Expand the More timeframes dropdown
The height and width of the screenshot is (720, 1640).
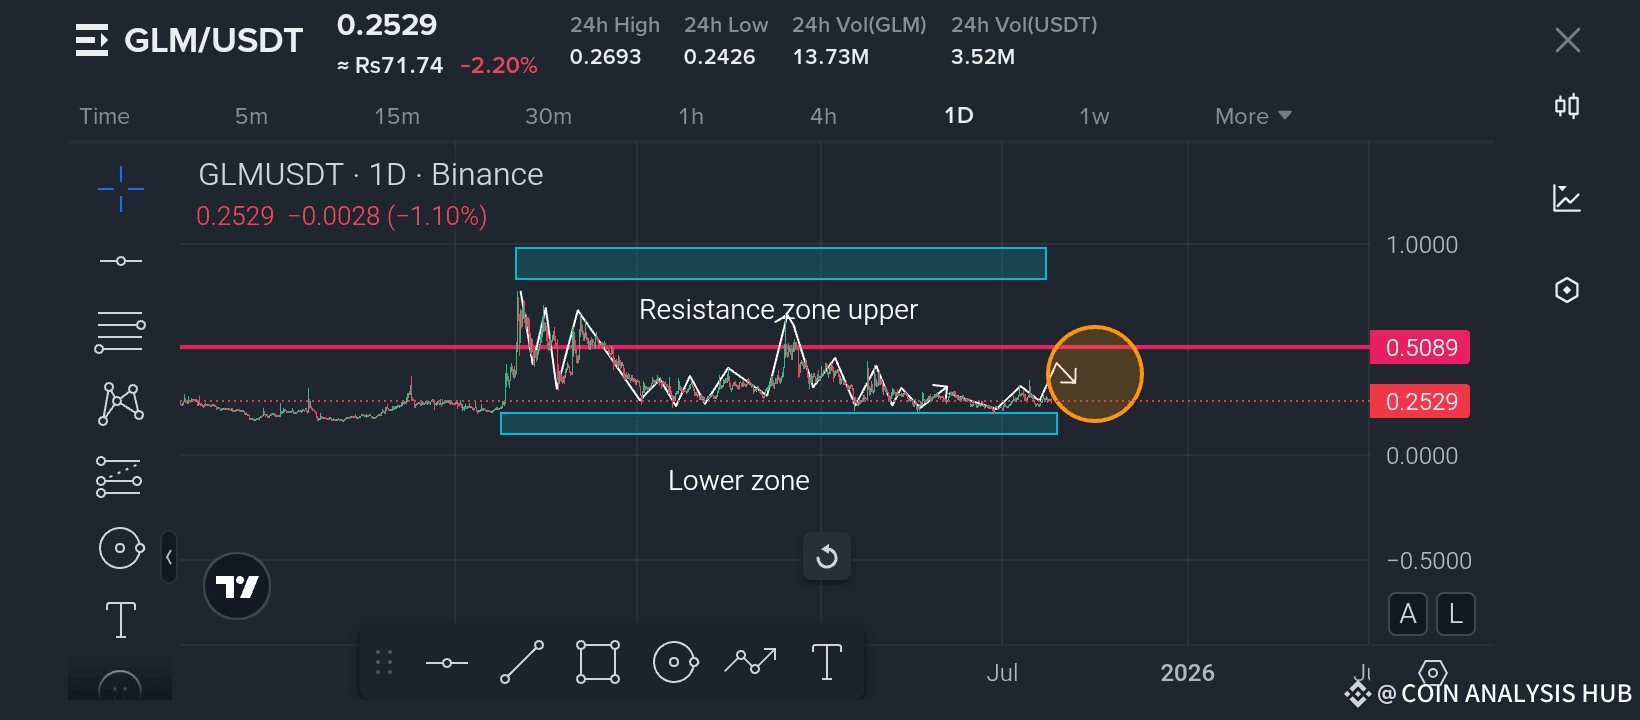click(x=1253, y=116)
